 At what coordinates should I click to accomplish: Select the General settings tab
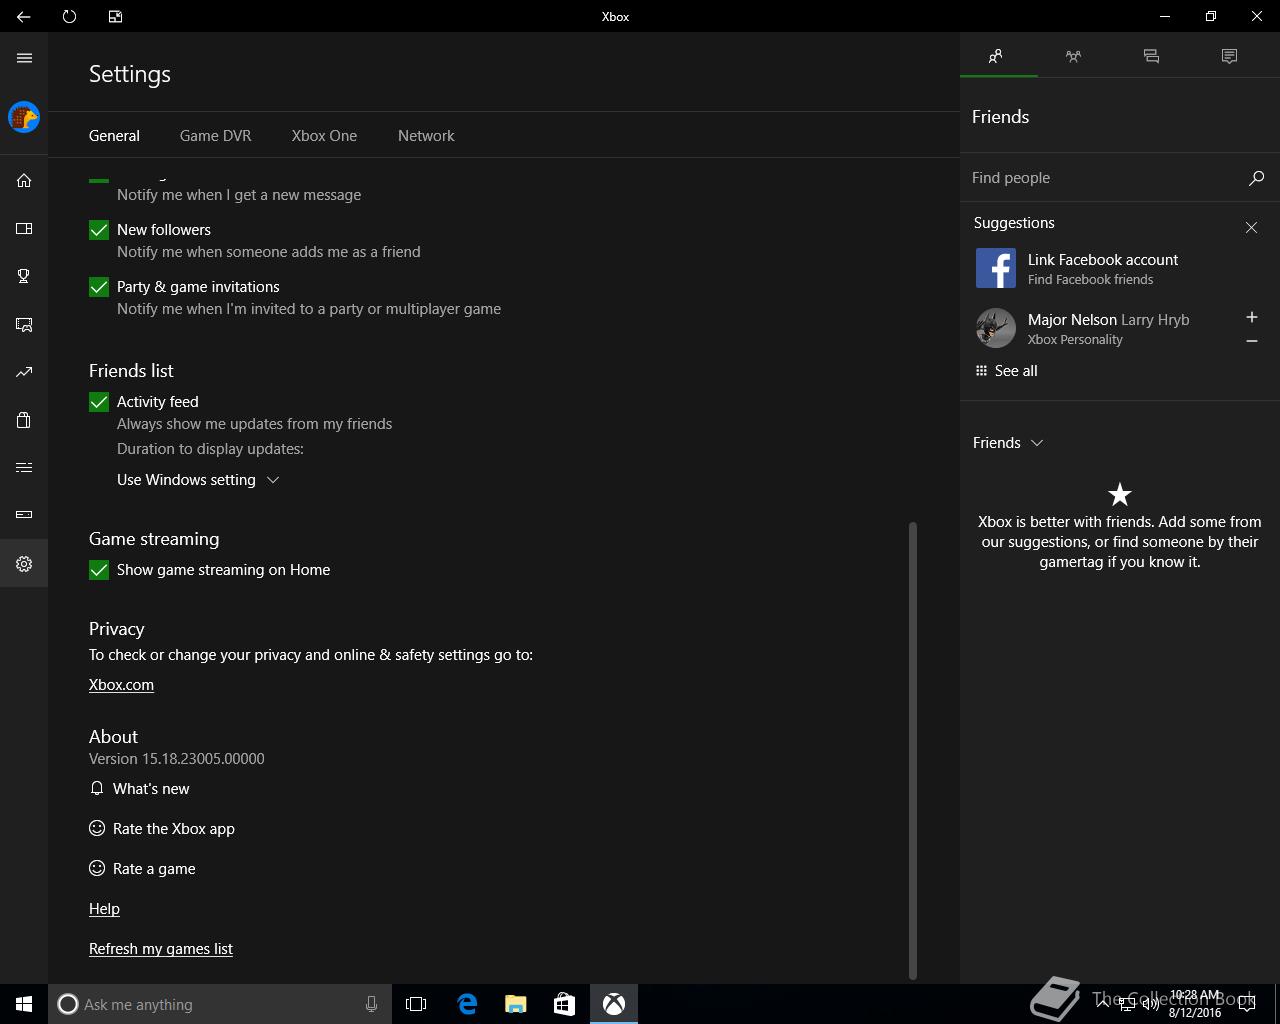tap(114, 136)
